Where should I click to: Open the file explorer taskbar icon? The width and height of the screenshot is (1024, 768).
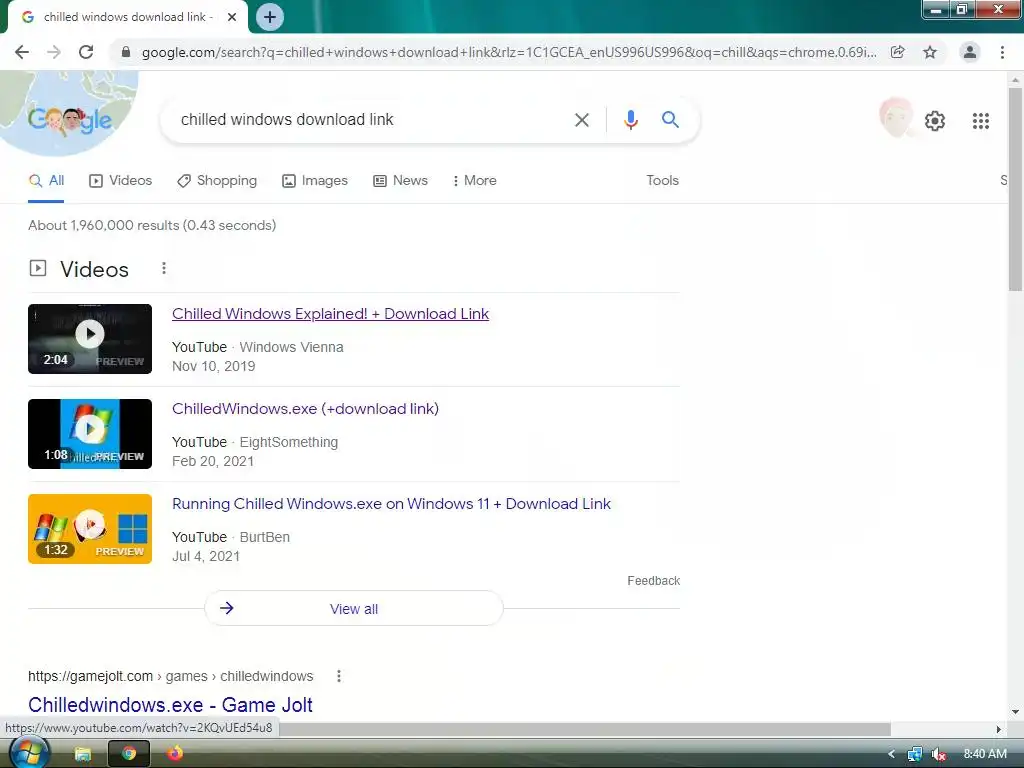(x=82, y=754)
